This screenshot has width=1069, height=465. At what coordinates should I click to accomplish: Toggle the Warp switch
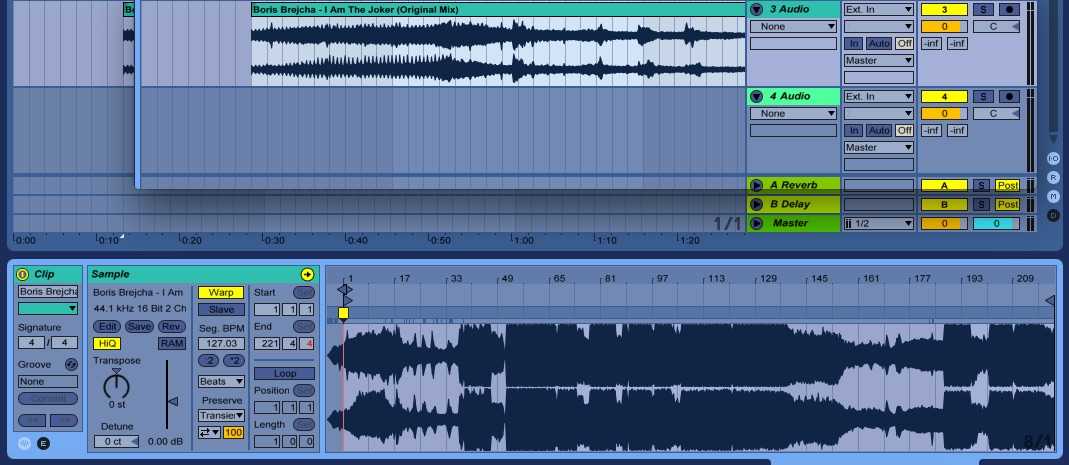pyautogui.click(x=221, y=292)
